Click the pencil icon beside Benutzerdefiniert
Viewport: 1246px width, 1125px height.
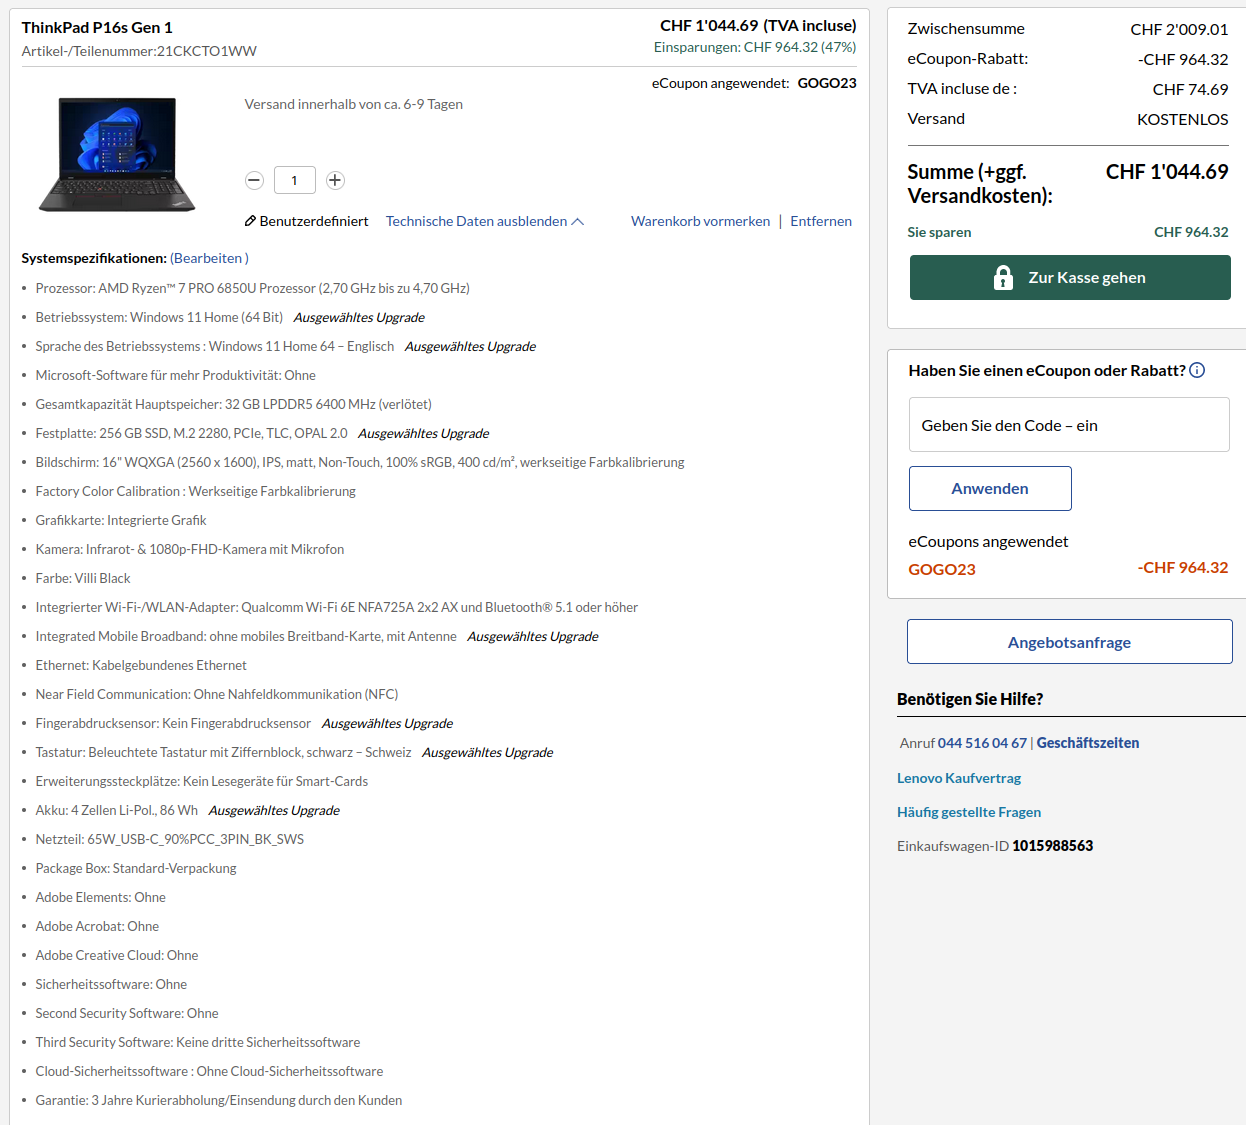click(250, 221)
